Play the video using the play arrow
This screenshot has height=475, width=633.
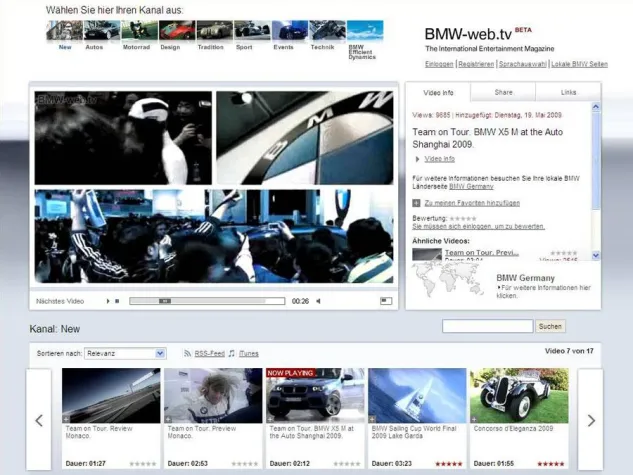(108, 301)
